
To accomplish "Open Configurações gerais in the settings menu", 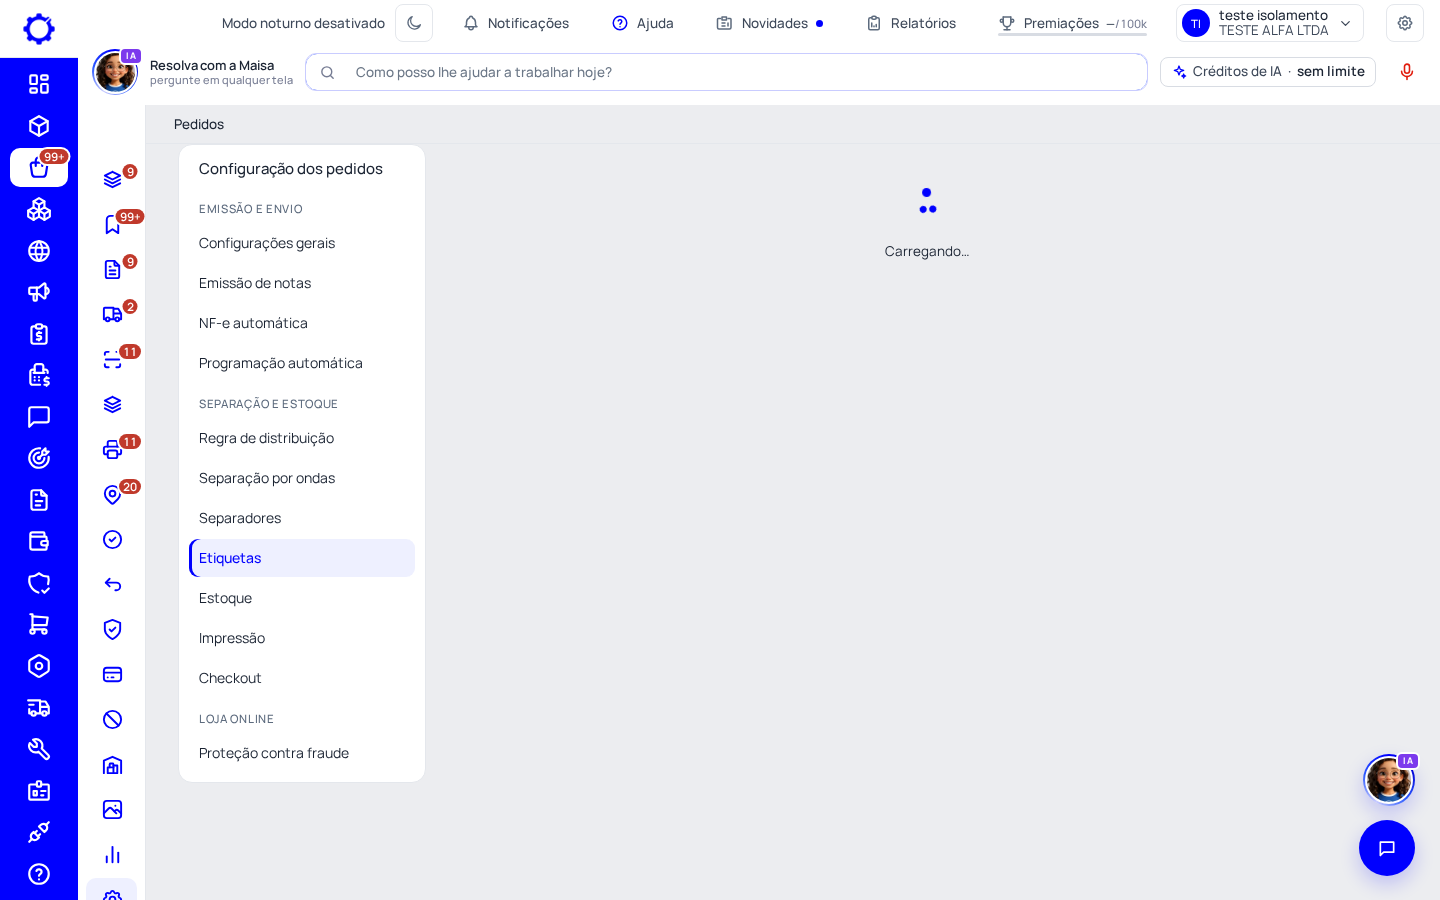I will tap(302, 243).
